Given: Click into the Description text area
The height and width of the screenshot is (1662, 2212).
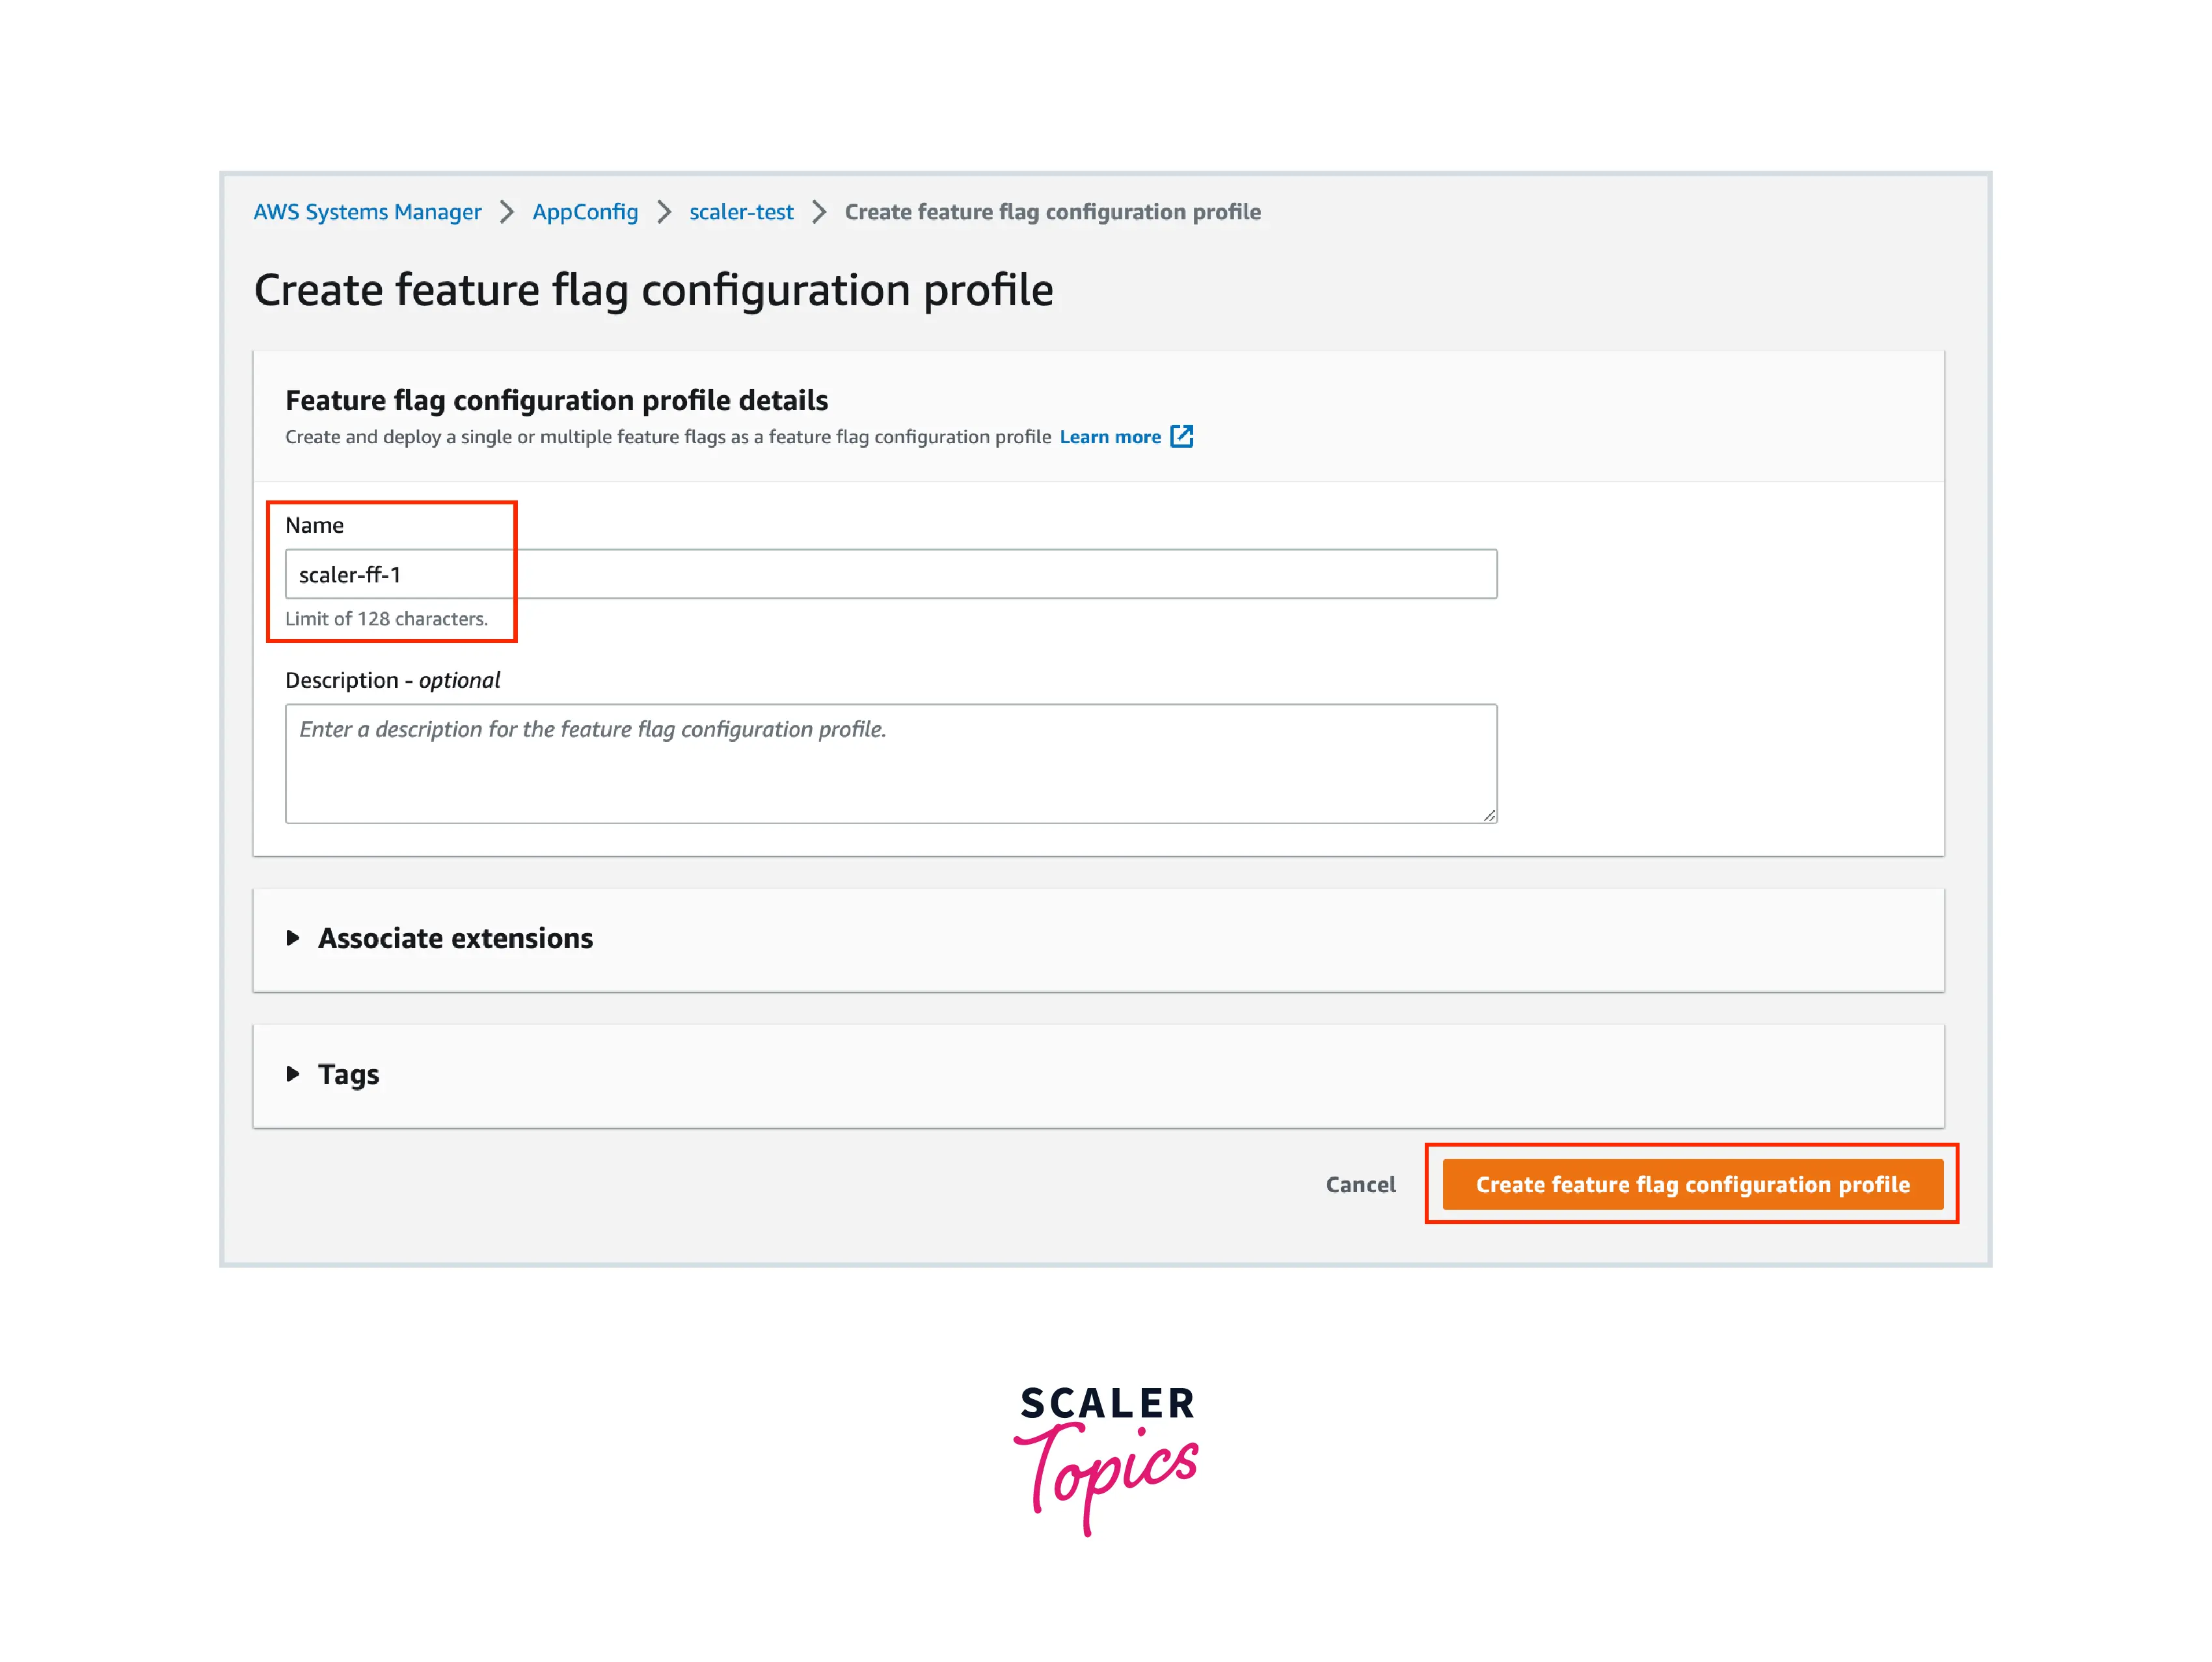Looking at the screenshot, I should (x=890, y=764).
